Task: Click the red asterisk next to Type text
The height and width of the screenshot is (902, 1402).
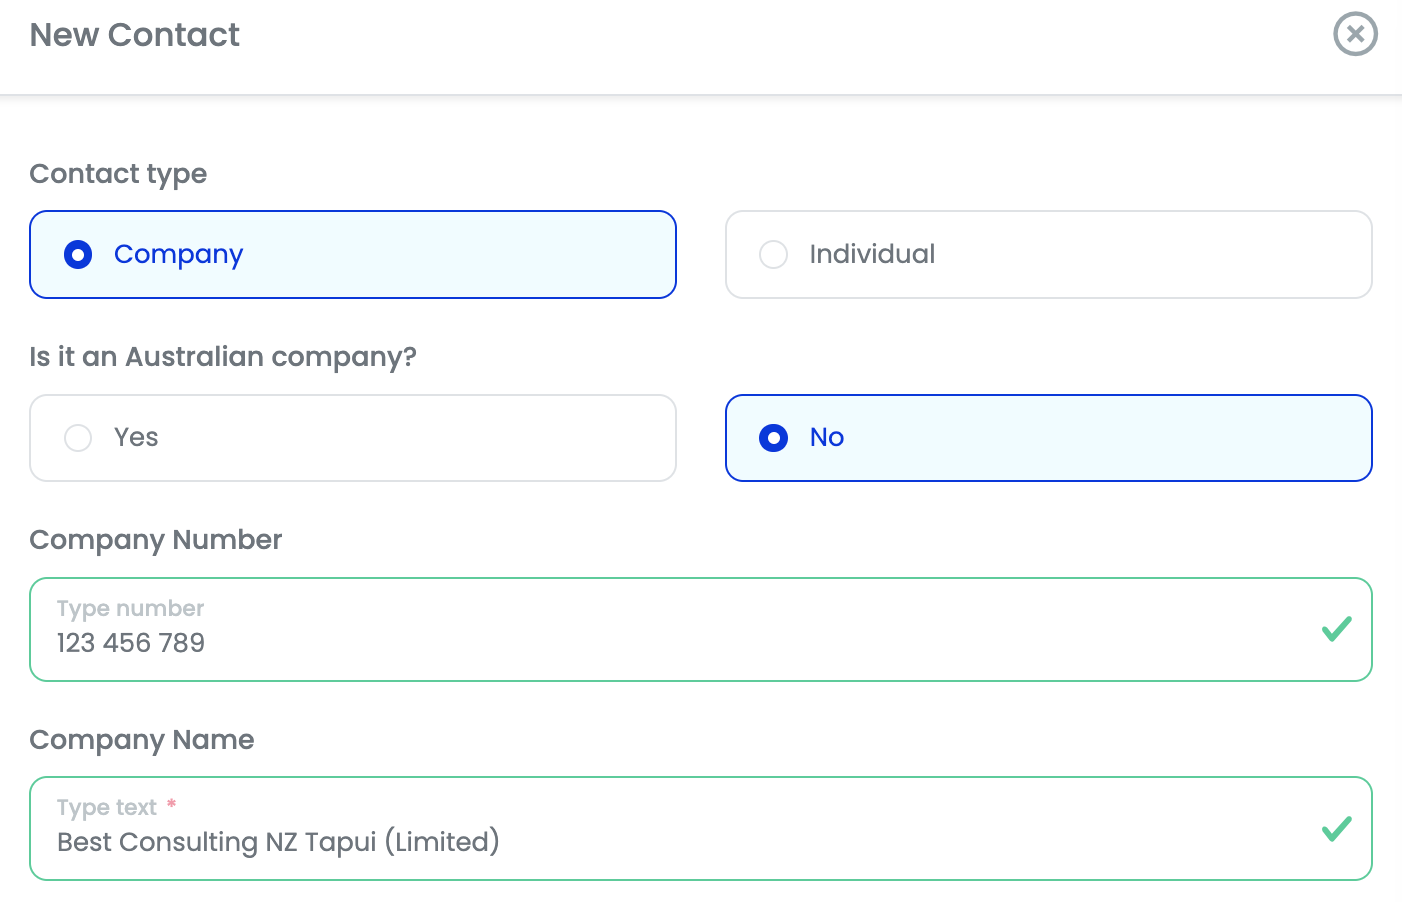Action: click(172, 804)
